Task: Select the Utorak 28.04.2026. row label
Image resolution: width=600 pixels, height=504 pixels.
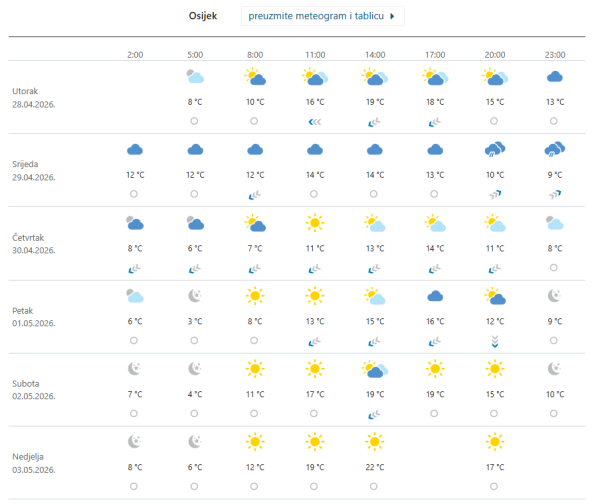Action: click(x=32, y=97)
